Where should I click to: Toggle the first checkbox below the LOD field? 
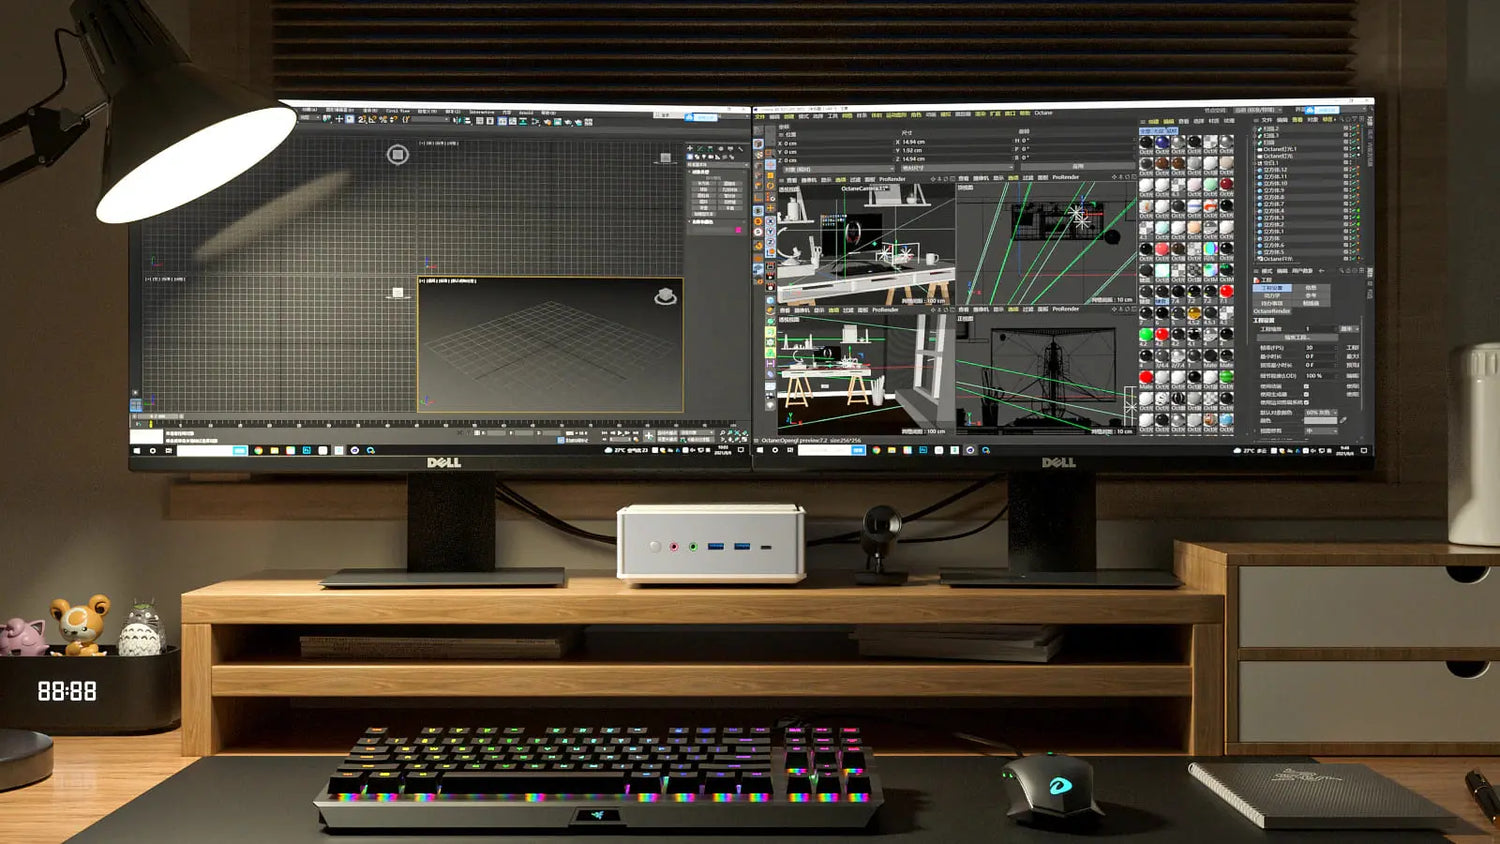pyautogui.click(x=1306, y=386)
